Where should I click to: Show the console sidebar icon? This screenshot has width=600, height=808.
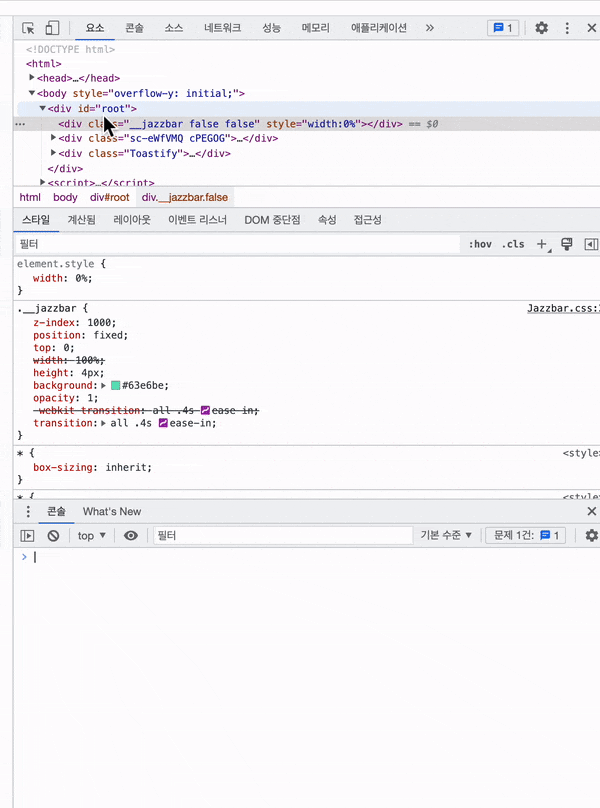pyautogui.click(x=27, y=536)
